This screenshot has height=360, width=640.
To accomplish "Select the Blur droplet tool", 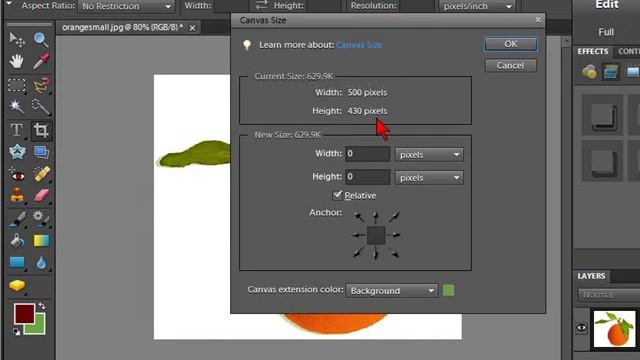I will point(41,262).
